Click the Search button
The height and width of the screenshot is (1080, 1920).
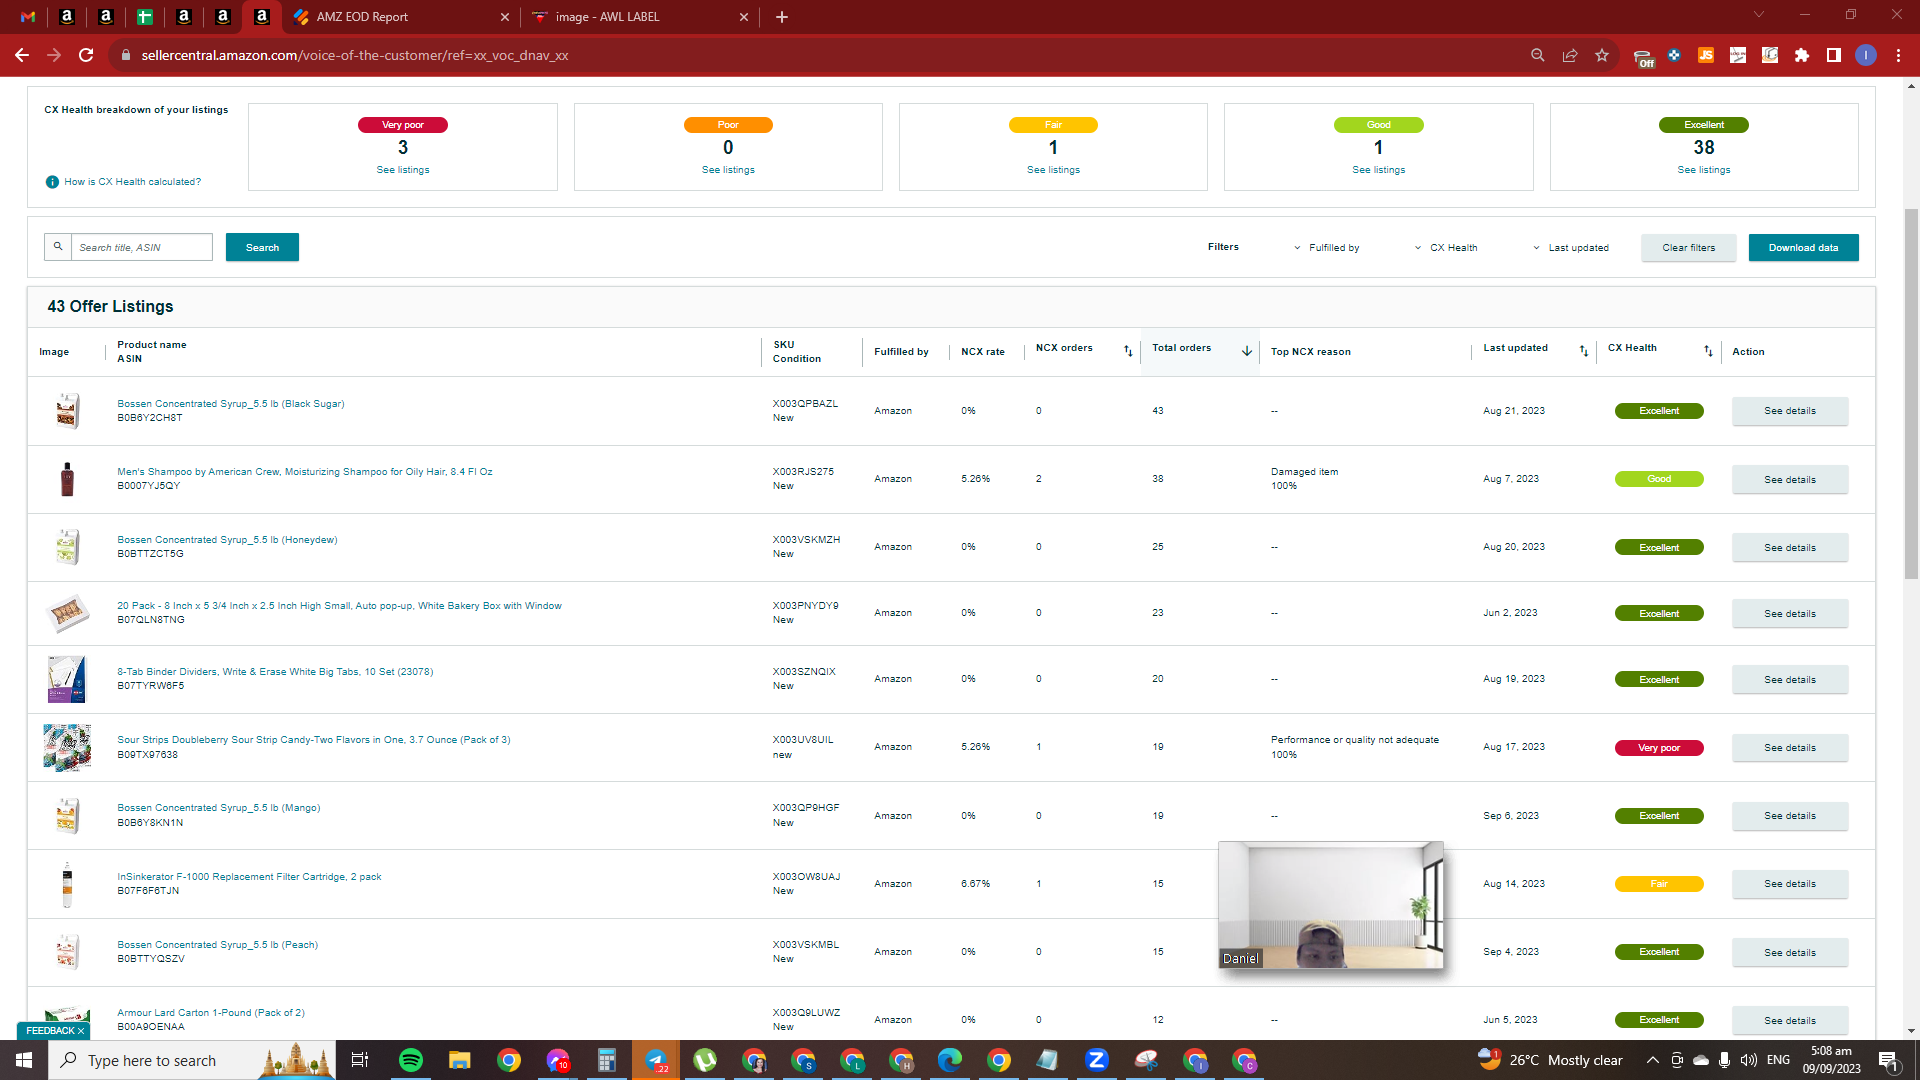(262, 247)
